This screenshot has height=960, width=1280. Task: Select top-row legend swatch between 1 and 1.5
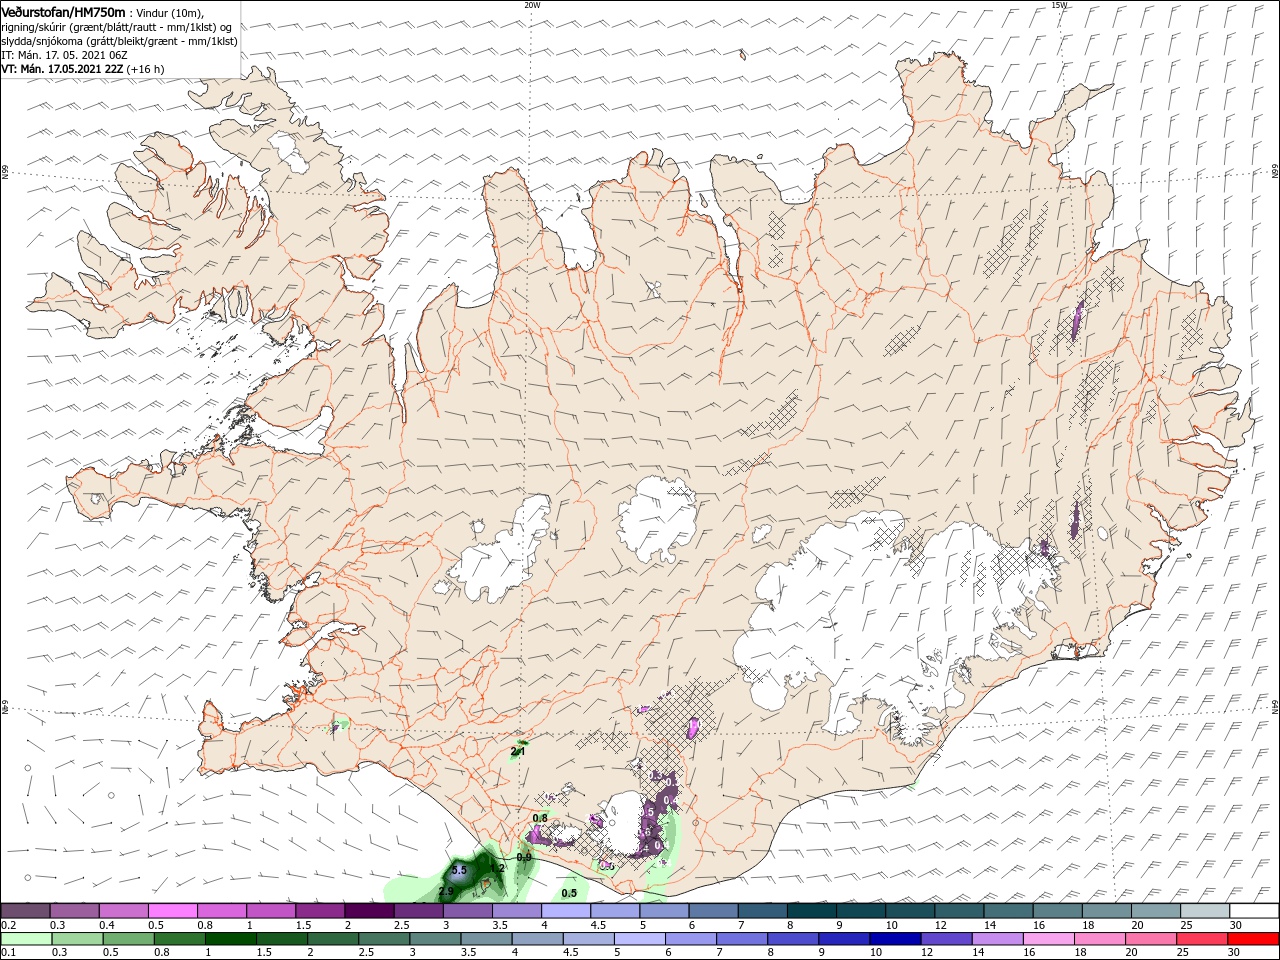[271, 911]
